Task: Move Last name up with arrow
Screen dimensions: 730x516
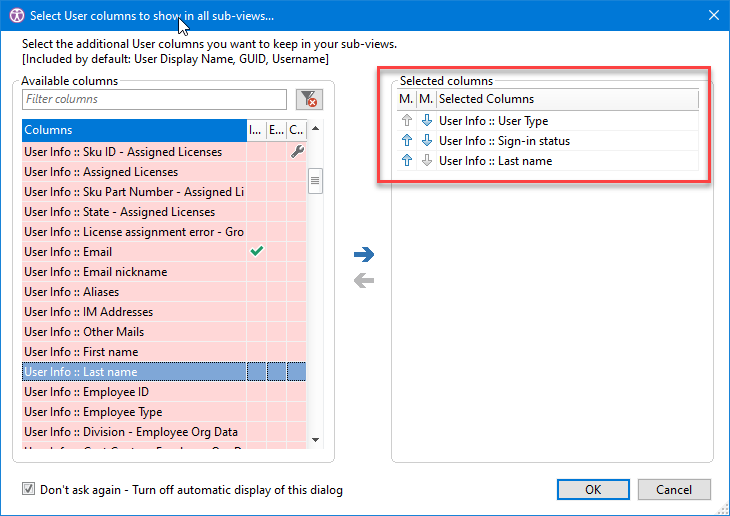Action: point(407,161)
